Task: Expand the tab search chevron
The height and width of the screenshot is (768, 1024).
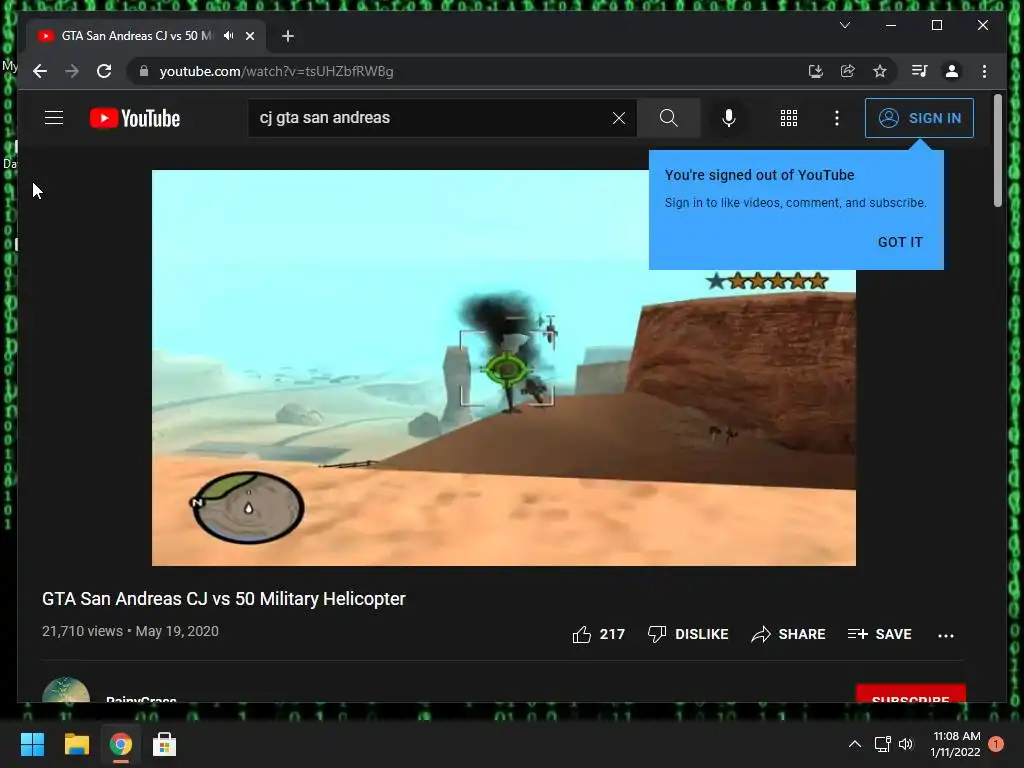Action: click(x=844, y=25)
